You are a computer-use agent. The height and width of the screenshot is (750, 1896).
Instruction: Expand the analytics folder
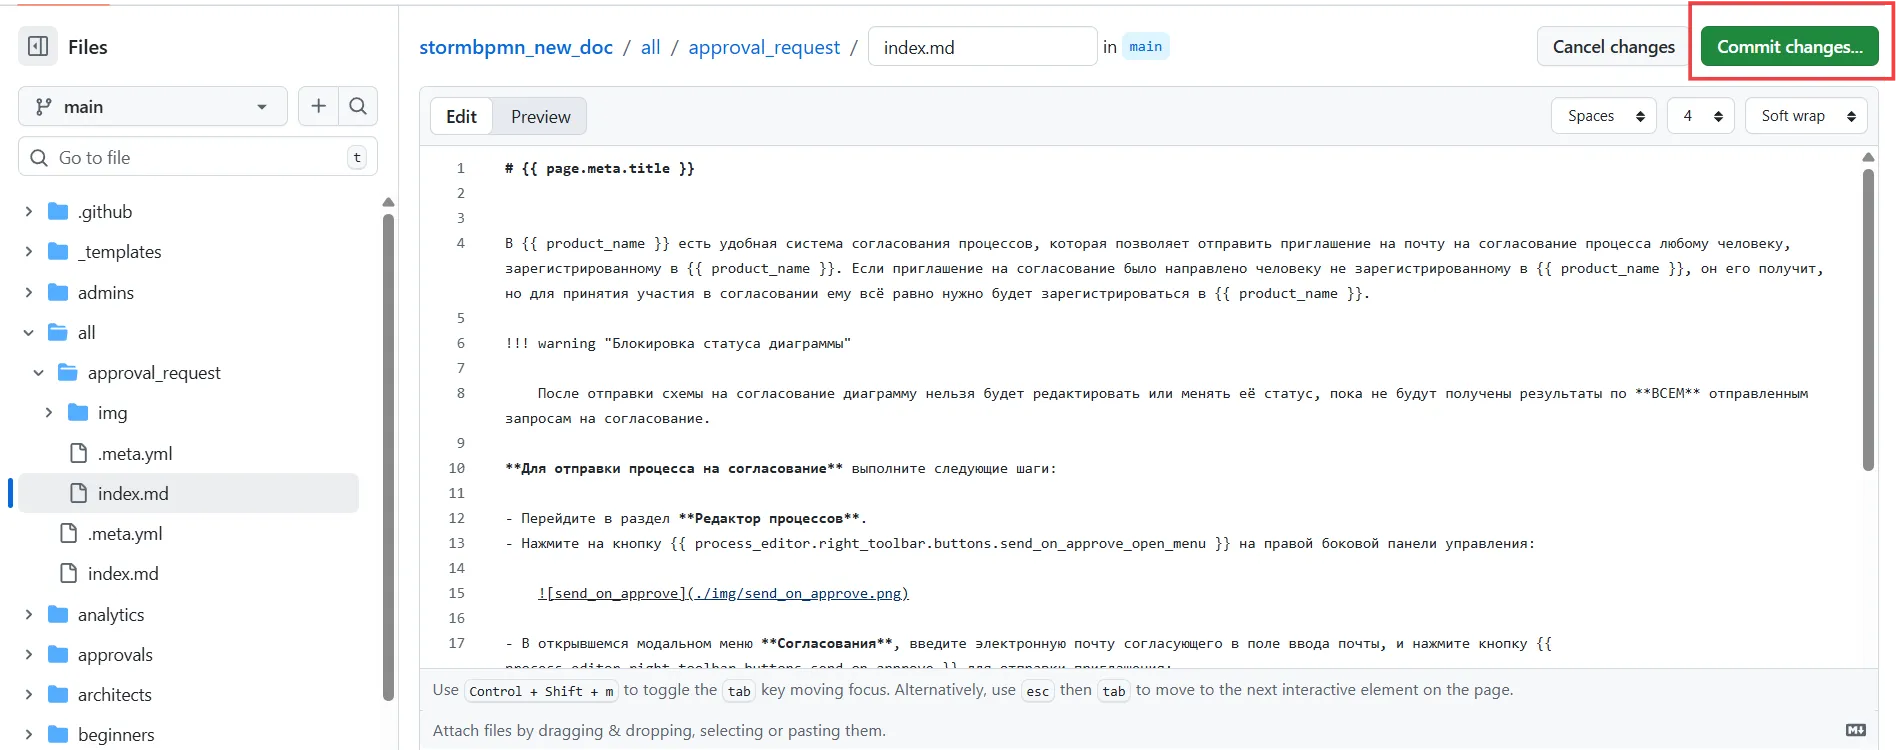coord(28,615)
